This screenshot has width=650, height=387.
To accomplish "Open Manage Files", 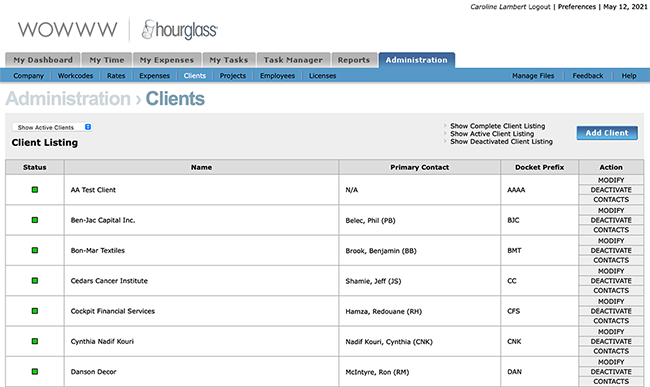I will tap(533, 76).
